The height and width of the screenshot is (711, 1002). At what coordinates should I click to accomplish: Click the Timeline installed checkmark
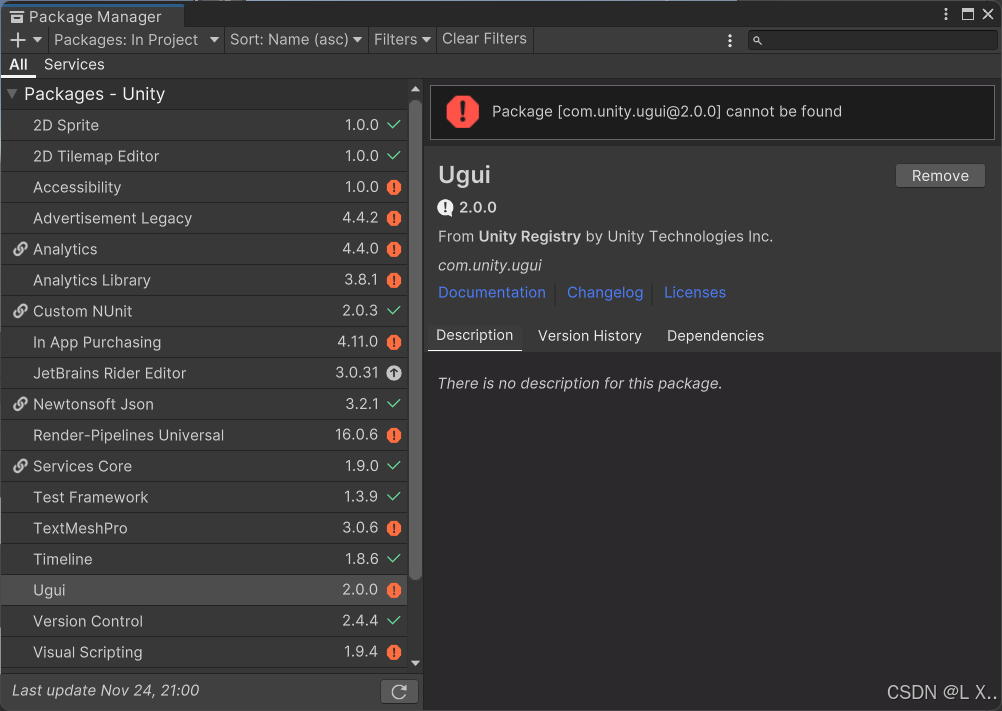(394, 559)
